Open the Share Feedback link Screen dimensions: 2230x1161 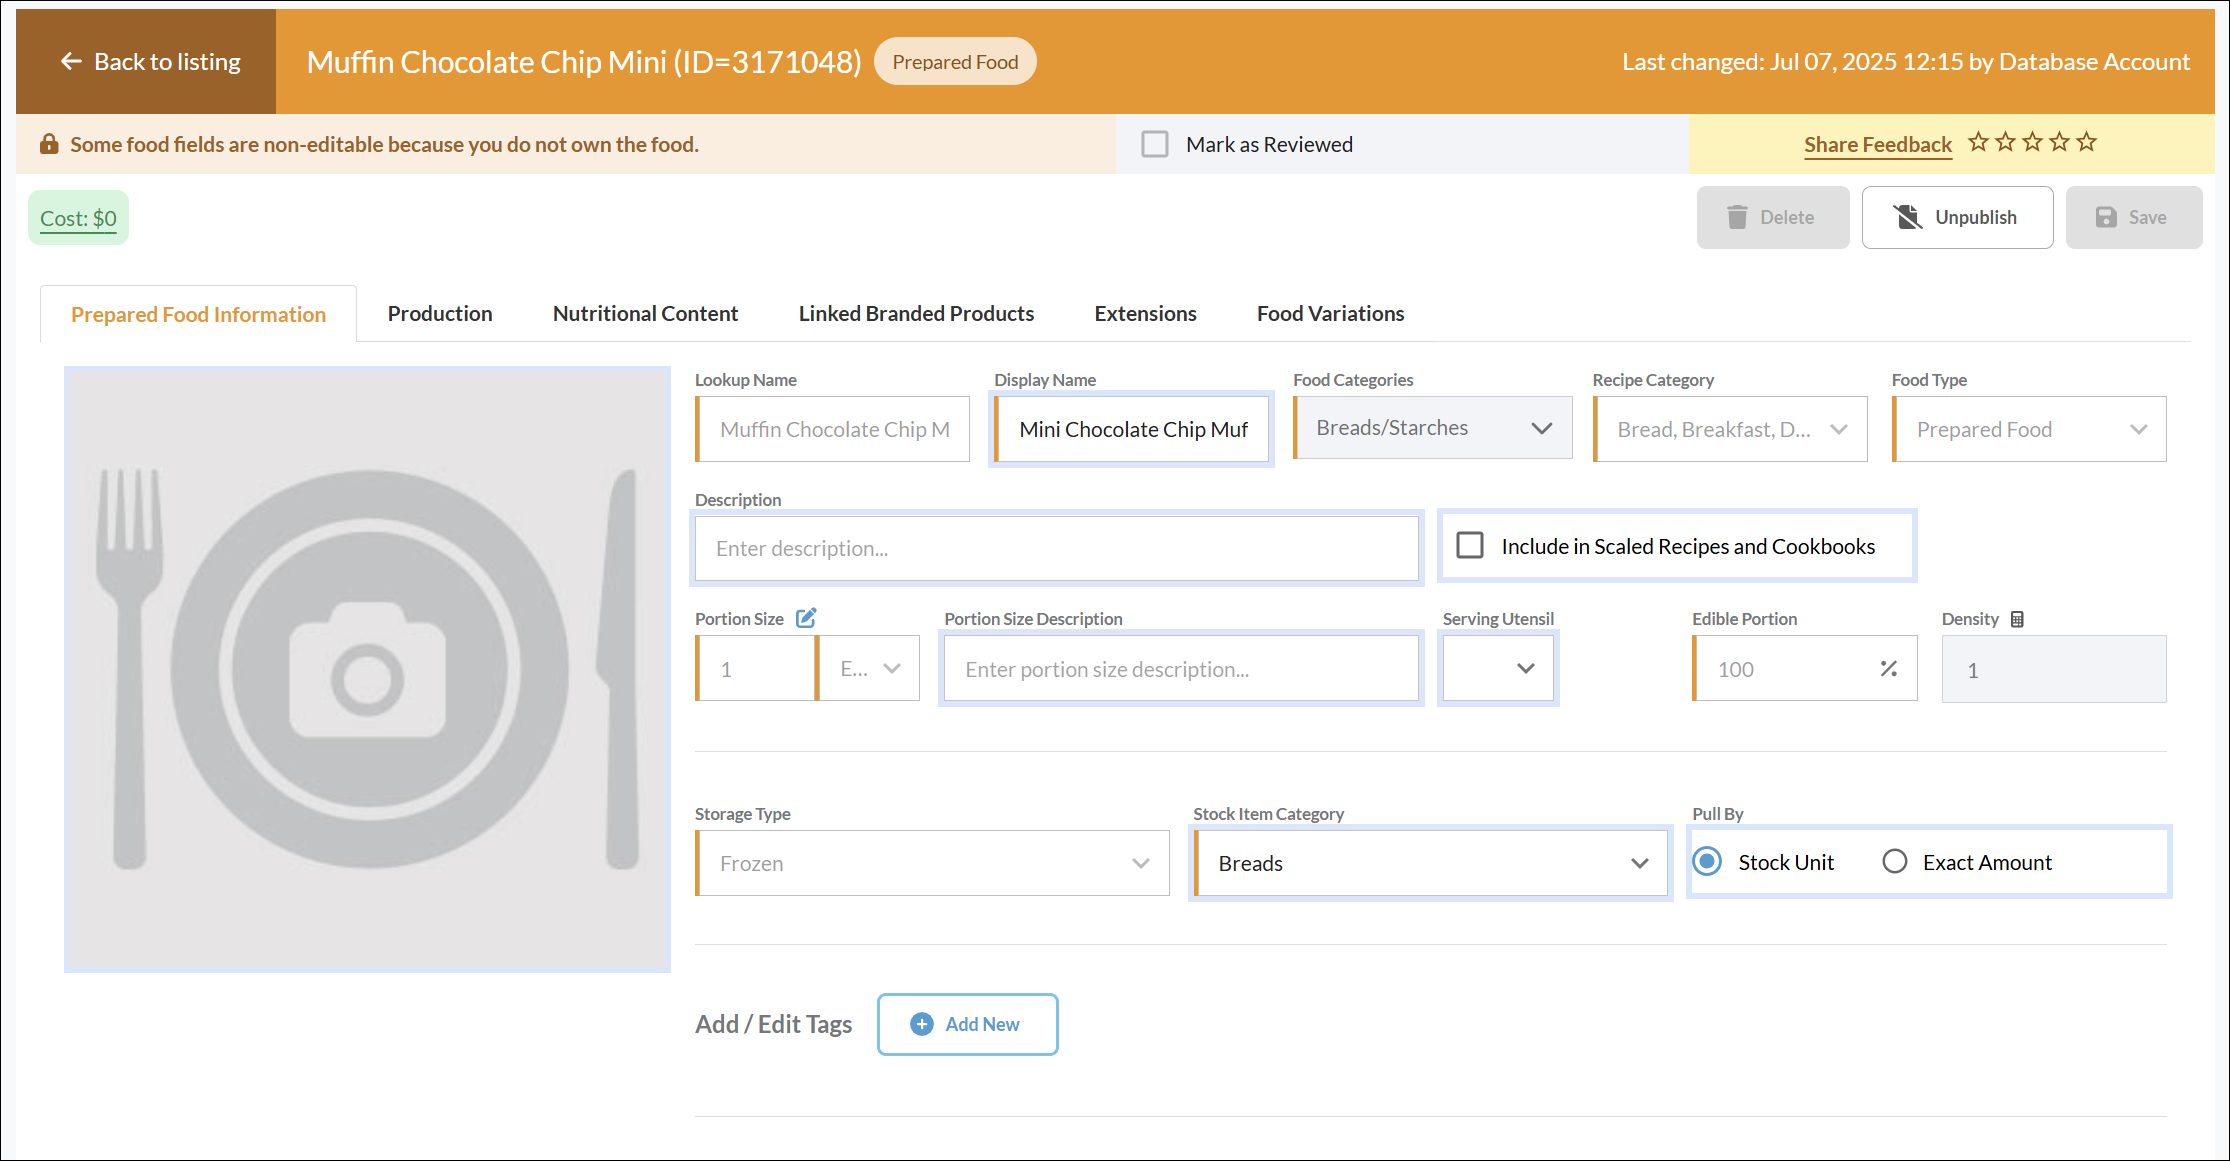pos(1877,145)
